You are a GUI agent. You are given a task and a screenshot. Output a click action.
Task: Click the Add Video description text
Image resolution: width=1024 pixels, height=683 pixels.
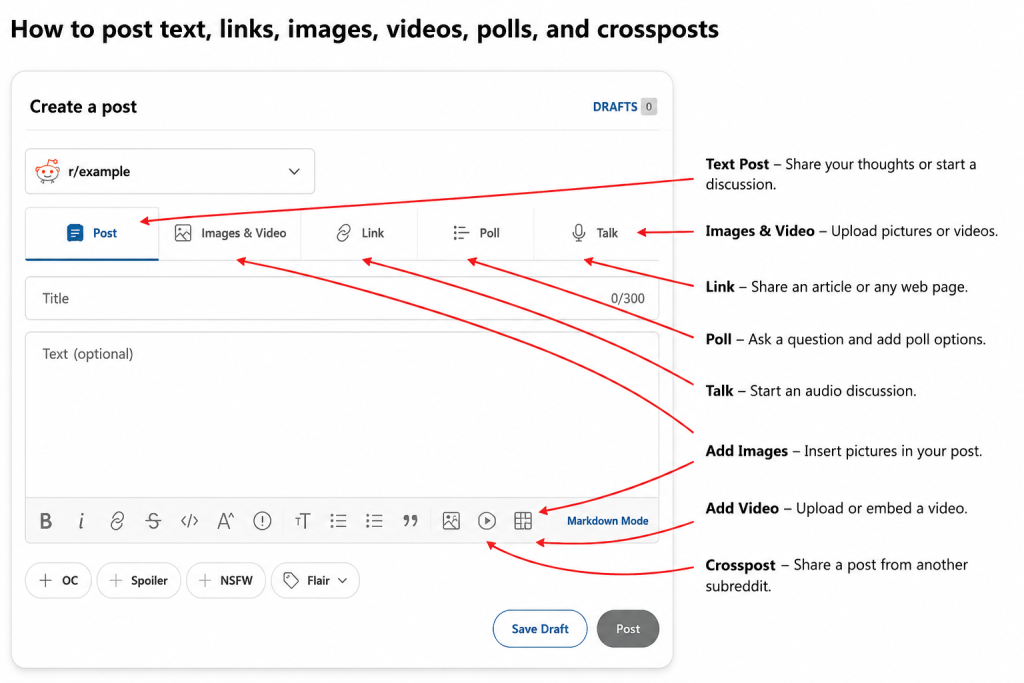click(837, 508)
